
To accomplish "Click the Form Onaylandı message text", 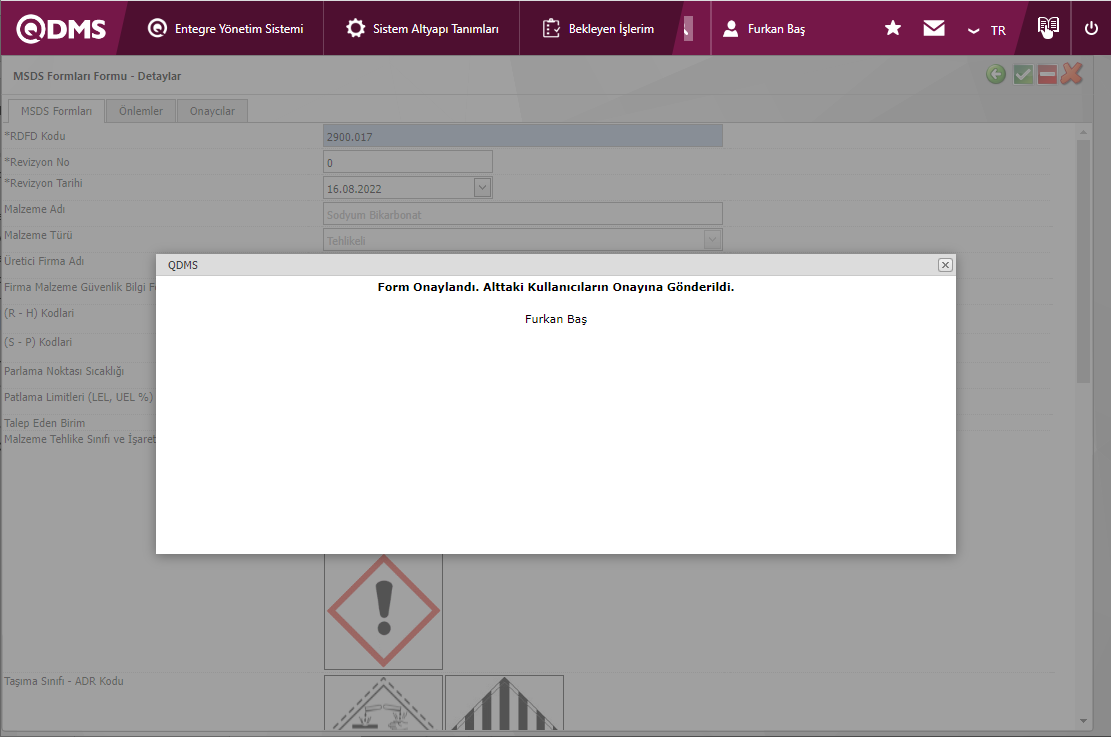I will 556,287.
